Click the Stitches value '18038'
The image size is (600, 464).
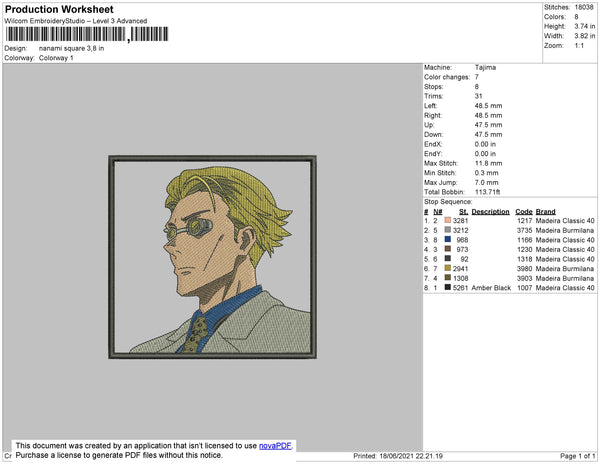pos(584,7)
